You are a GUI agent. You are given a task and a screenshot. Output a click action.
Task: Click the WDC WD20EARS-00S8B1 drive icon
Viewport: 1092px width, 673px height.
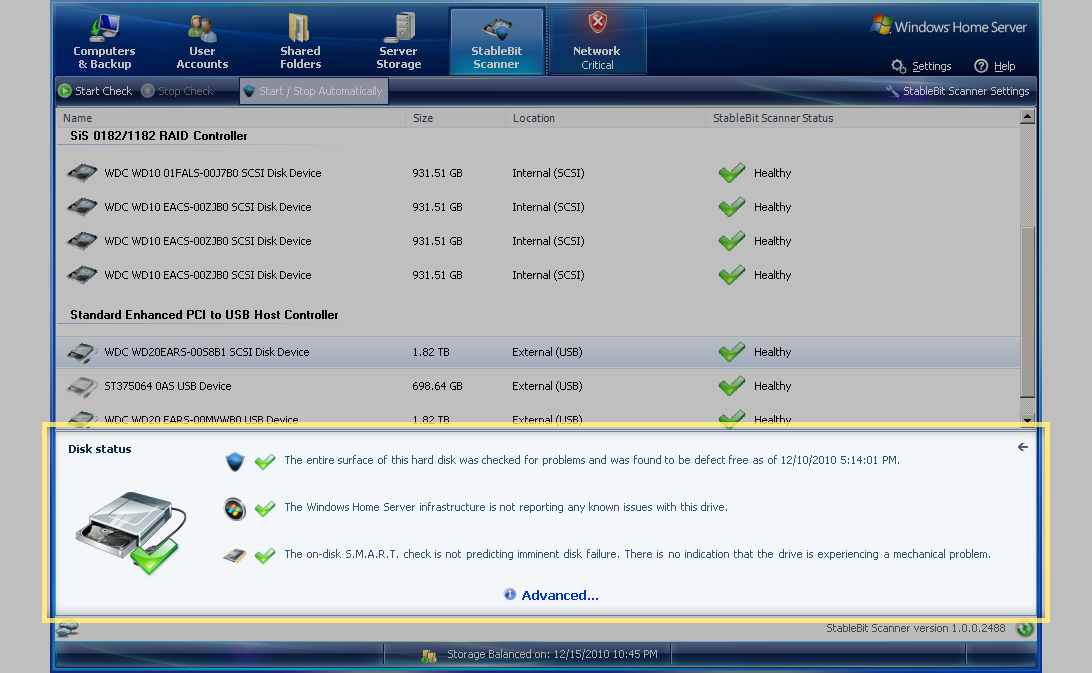pos(82,353)
